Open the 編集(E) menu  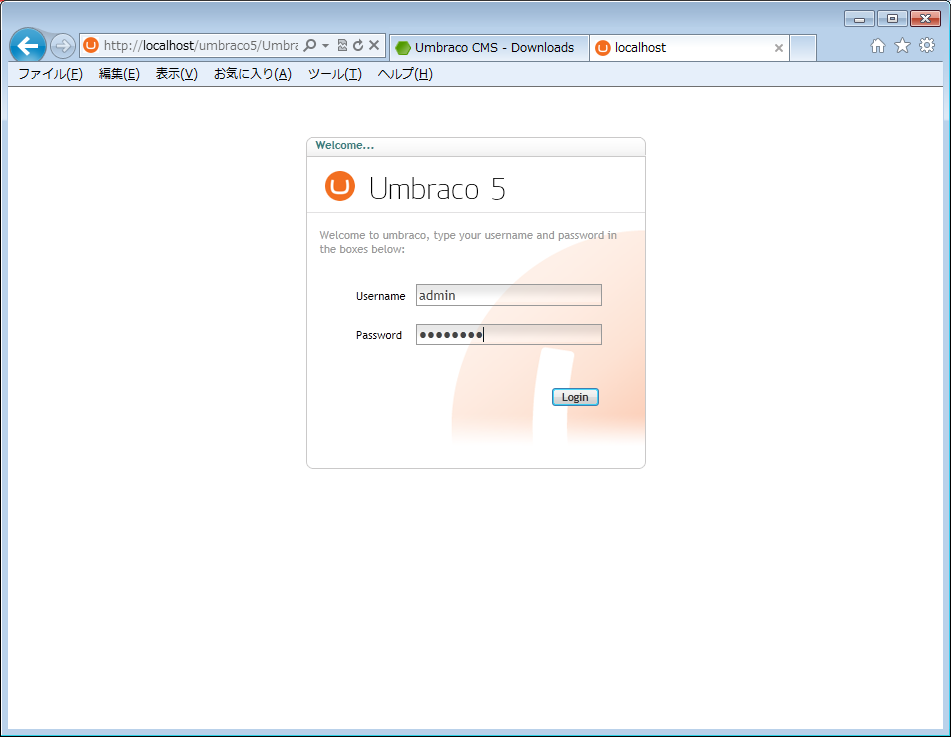119,74
